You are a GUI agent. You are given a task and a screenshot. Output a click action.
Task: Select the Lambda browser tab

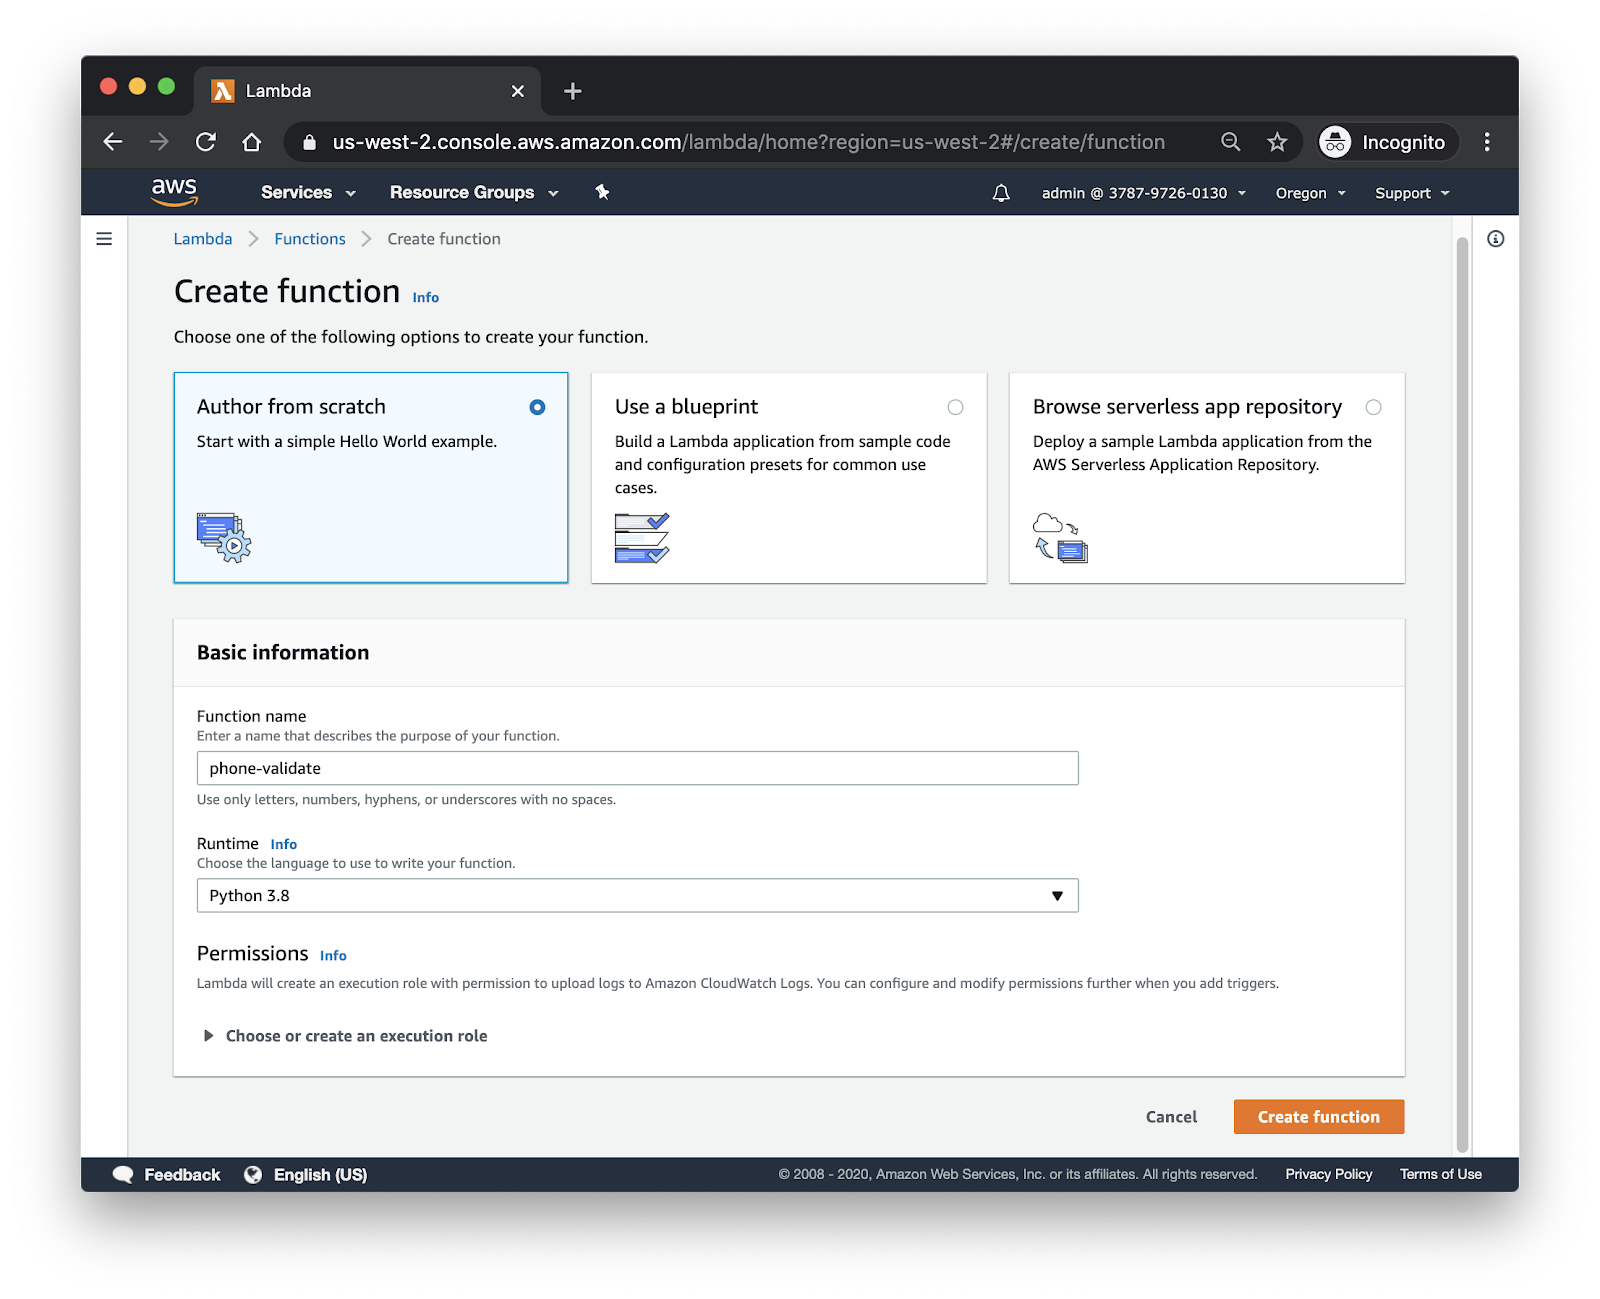367,91
